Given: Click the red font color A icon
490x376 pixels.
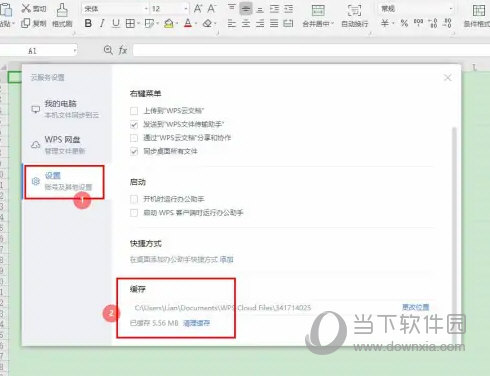Looking at the screenshot, I should point(188,23).
